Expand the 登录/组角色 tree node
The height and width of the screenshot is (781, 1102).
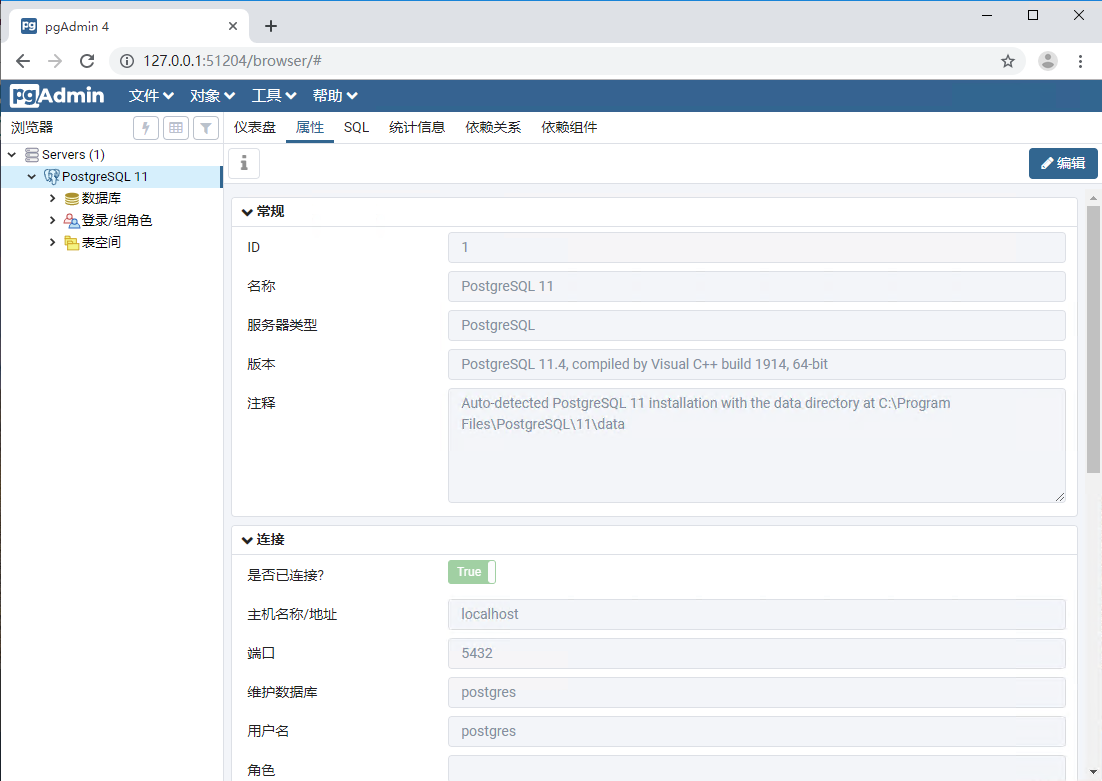(x=52, y=221)
